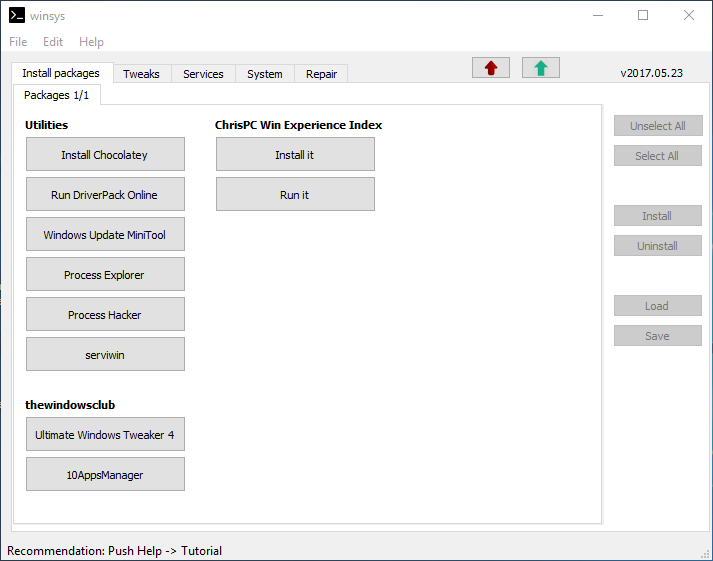Click the red up arrow button

(x=491, y=68)
